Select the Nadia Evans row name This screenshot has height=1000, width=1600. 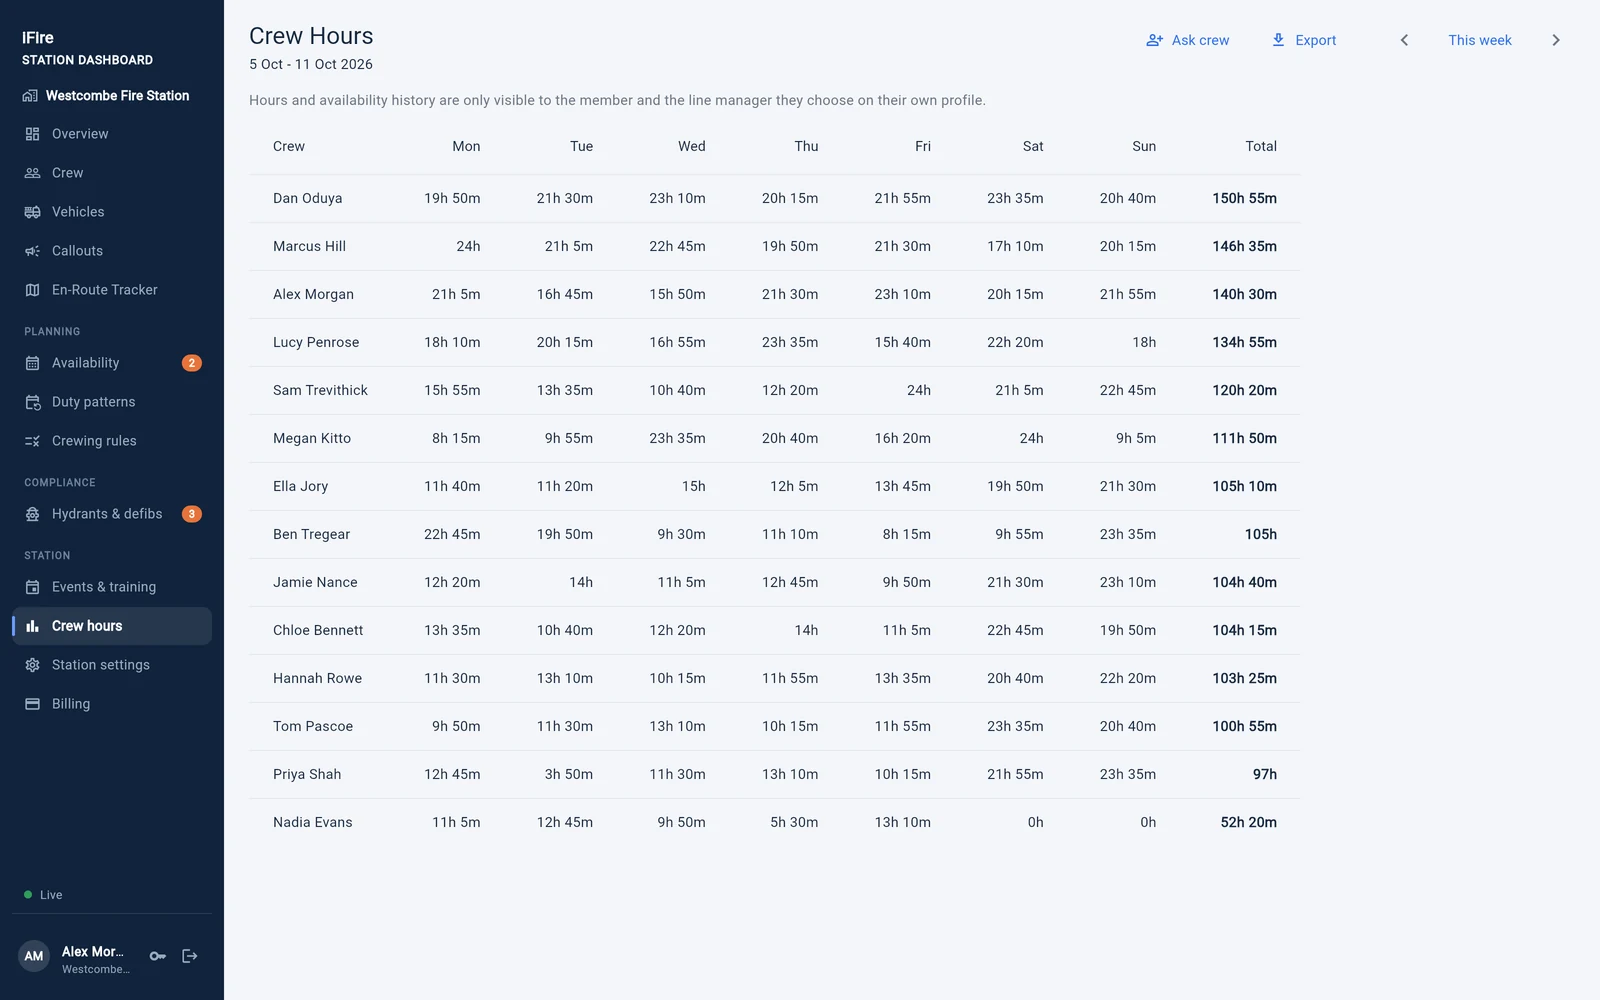(x=313, y=822)
